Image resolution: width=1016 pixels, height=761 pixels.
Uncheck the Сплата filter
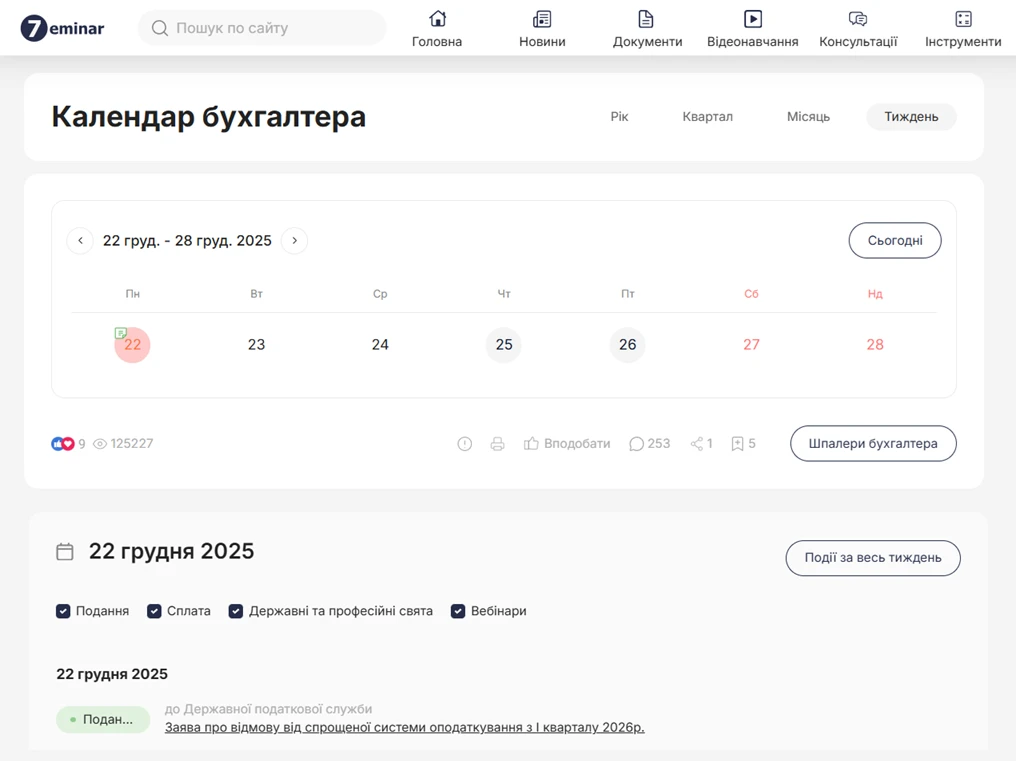tap(154, 610)
